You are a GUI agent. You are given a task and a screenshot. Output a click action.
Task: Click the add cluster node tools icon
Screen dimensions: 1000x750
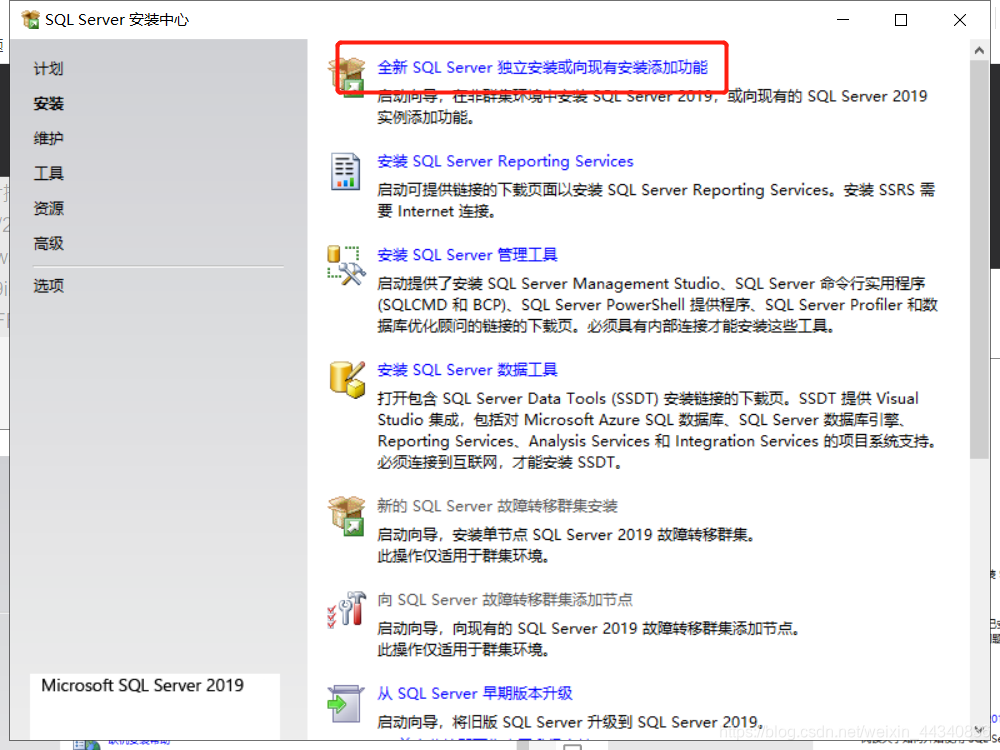click(x=346, y=609)
